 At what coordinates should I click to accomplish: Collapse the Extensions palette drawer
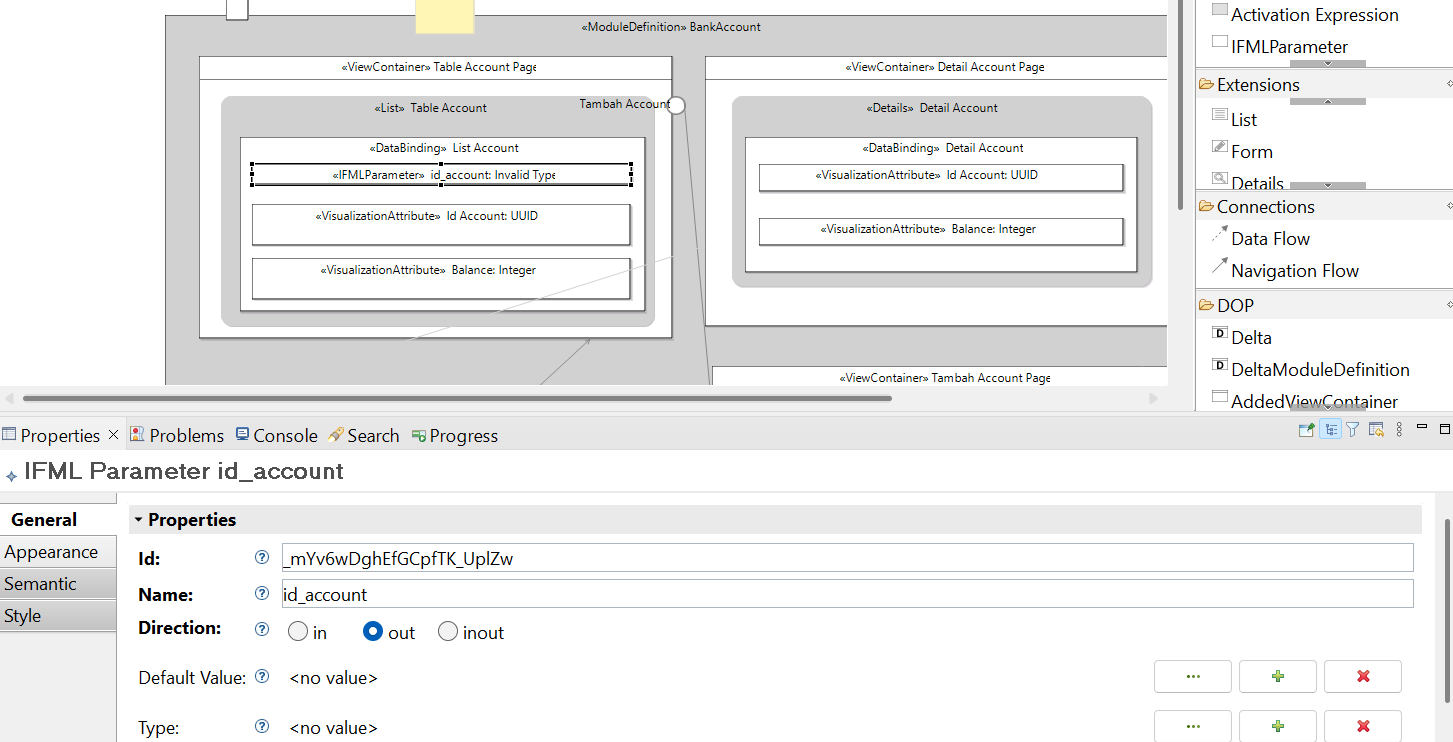(1258, 85)
